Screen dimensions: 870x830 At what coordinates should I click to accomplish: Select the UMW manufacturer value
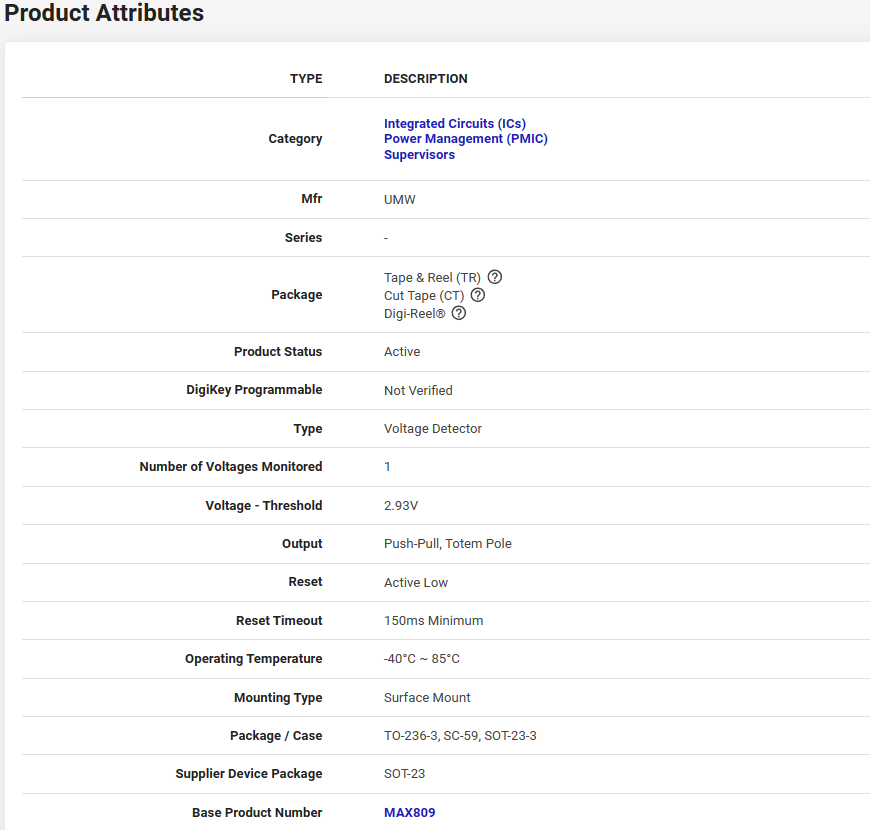[x=400, y=200]
